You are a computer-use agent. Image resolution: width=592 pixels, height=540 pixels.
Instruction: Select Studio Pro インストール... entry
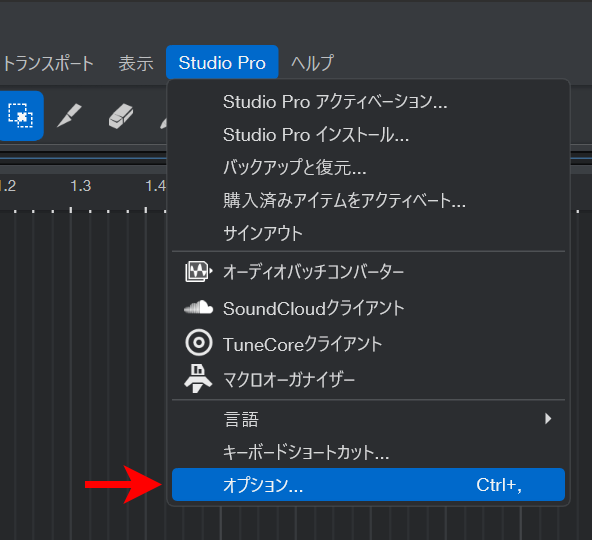tap(368, 134)
